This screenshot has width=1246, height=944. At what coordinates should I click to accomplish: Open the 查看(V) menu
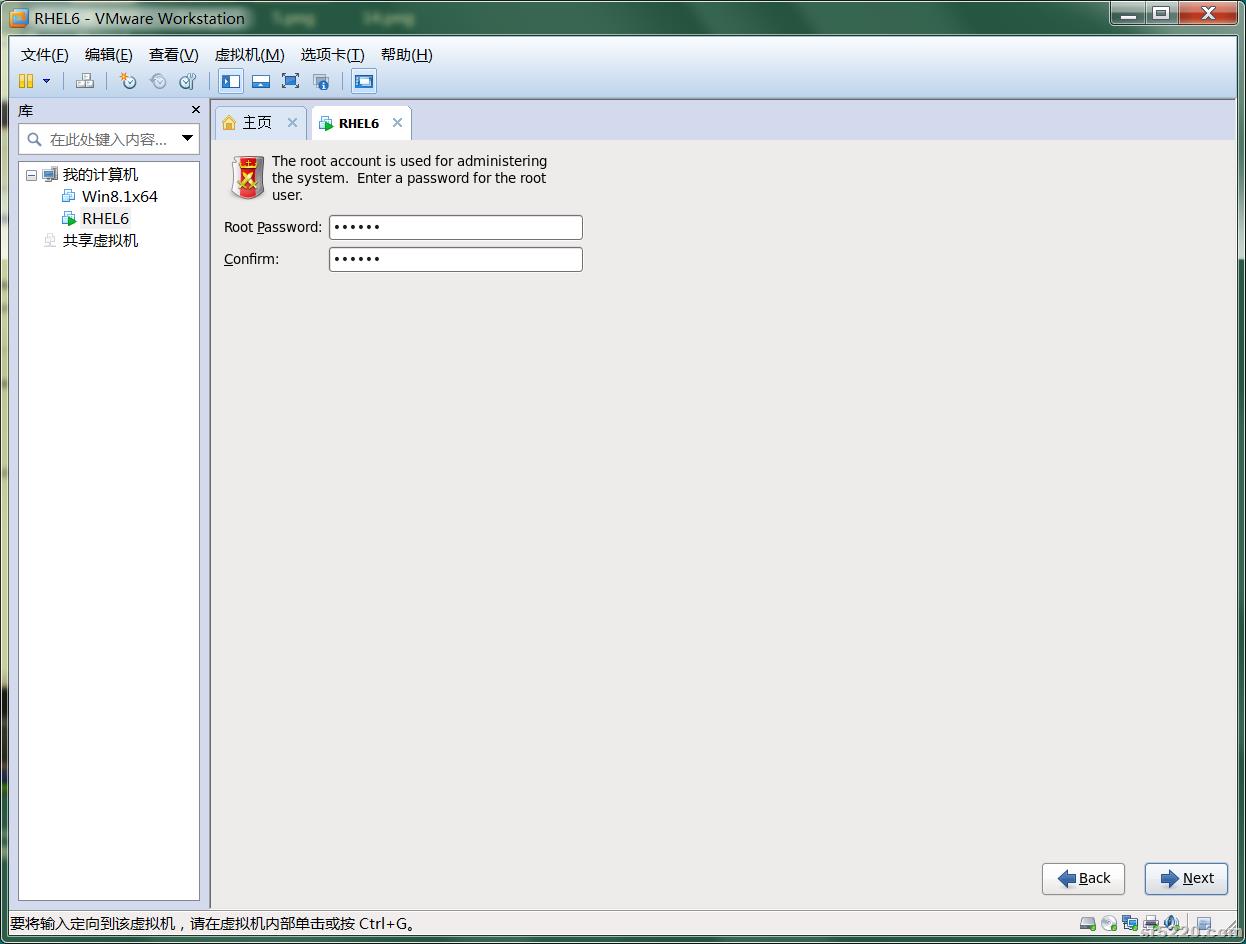(174, 55)
